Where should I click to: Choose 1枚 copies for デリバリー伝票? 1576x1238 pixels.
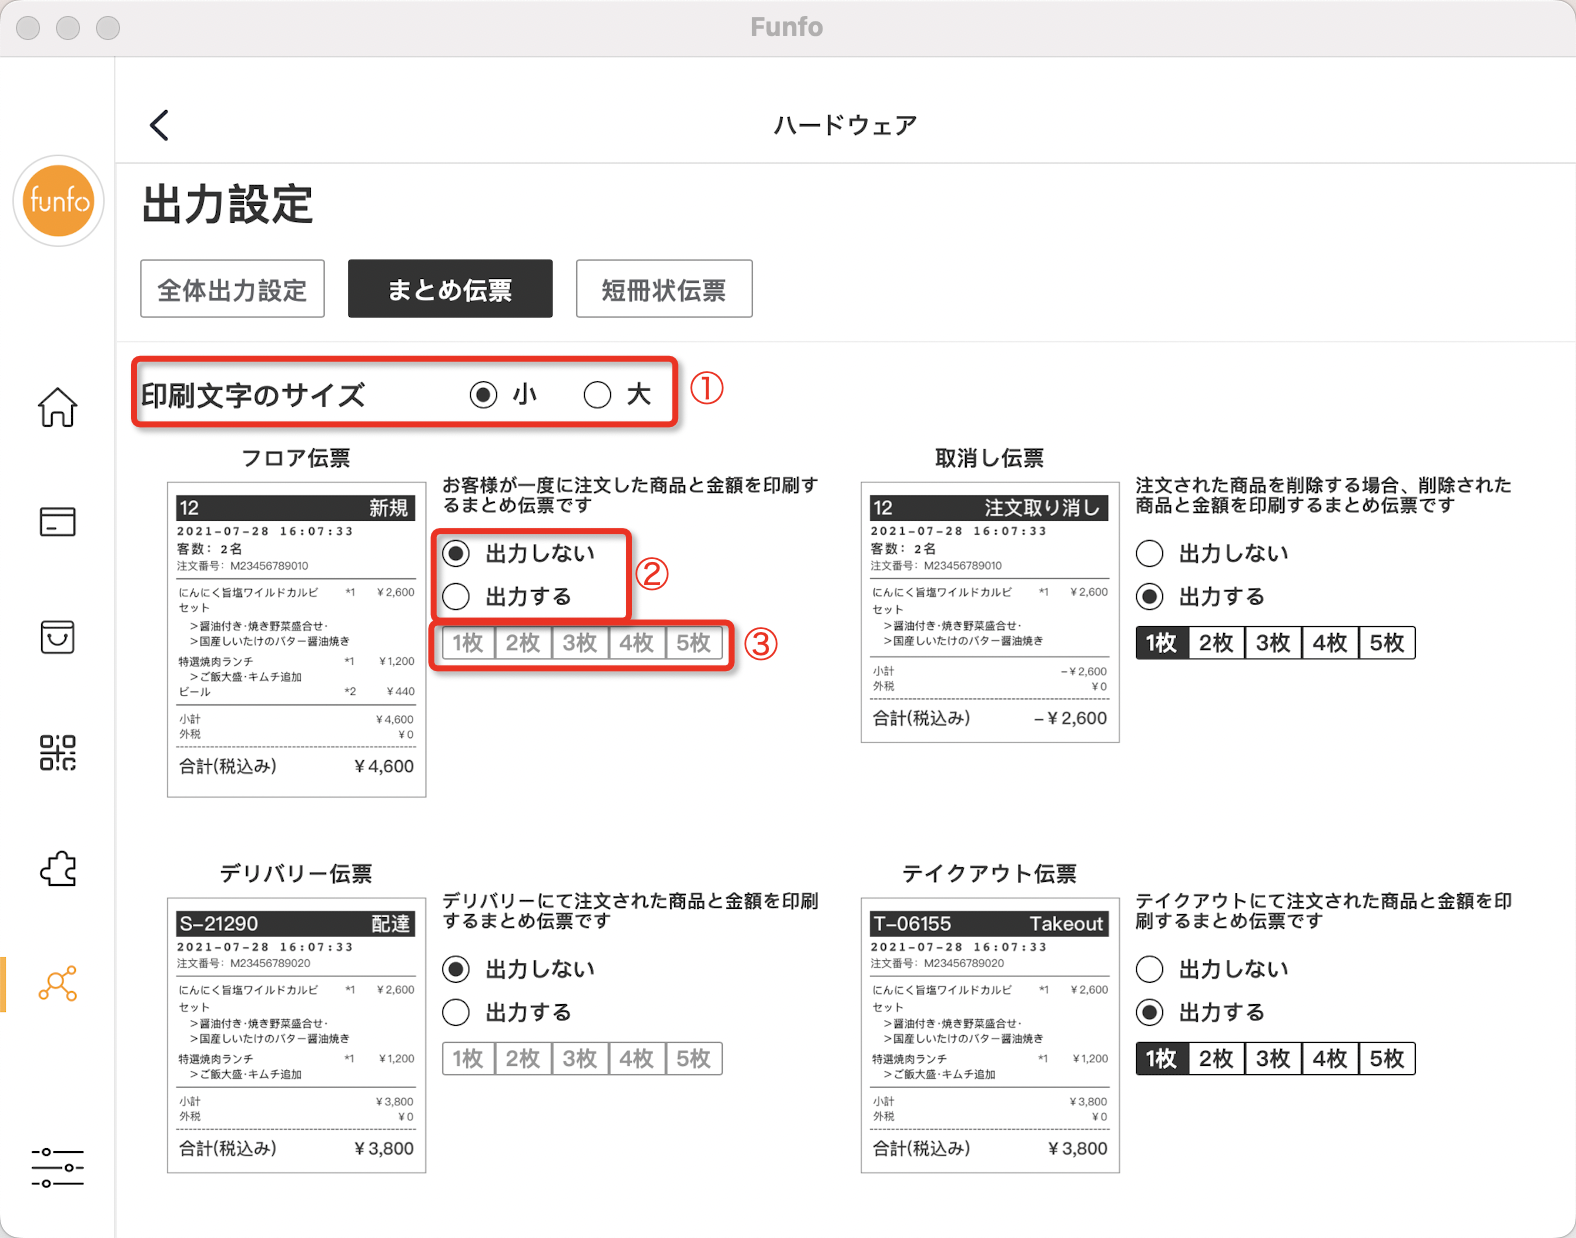point(468,1058)
